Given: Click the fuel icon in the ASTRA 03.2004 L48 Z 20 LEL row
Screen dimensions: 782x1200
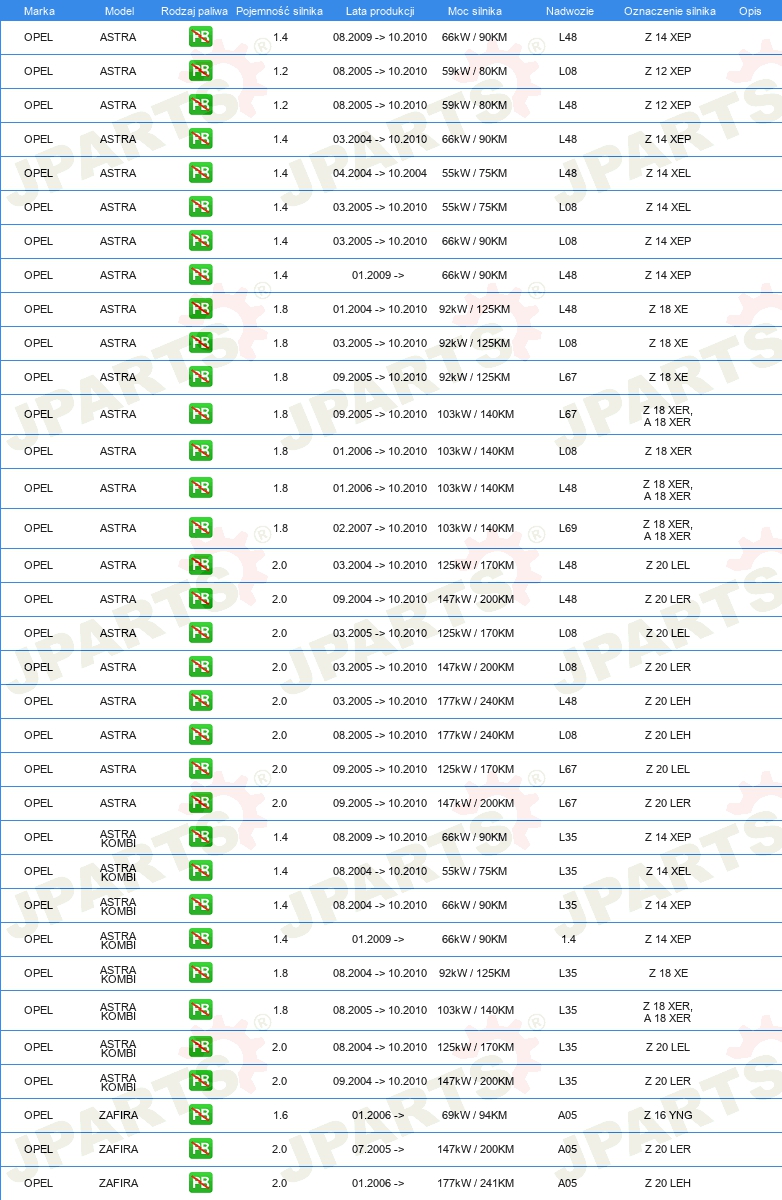Looking at the screenshot, I should click(x=201, y=565).
